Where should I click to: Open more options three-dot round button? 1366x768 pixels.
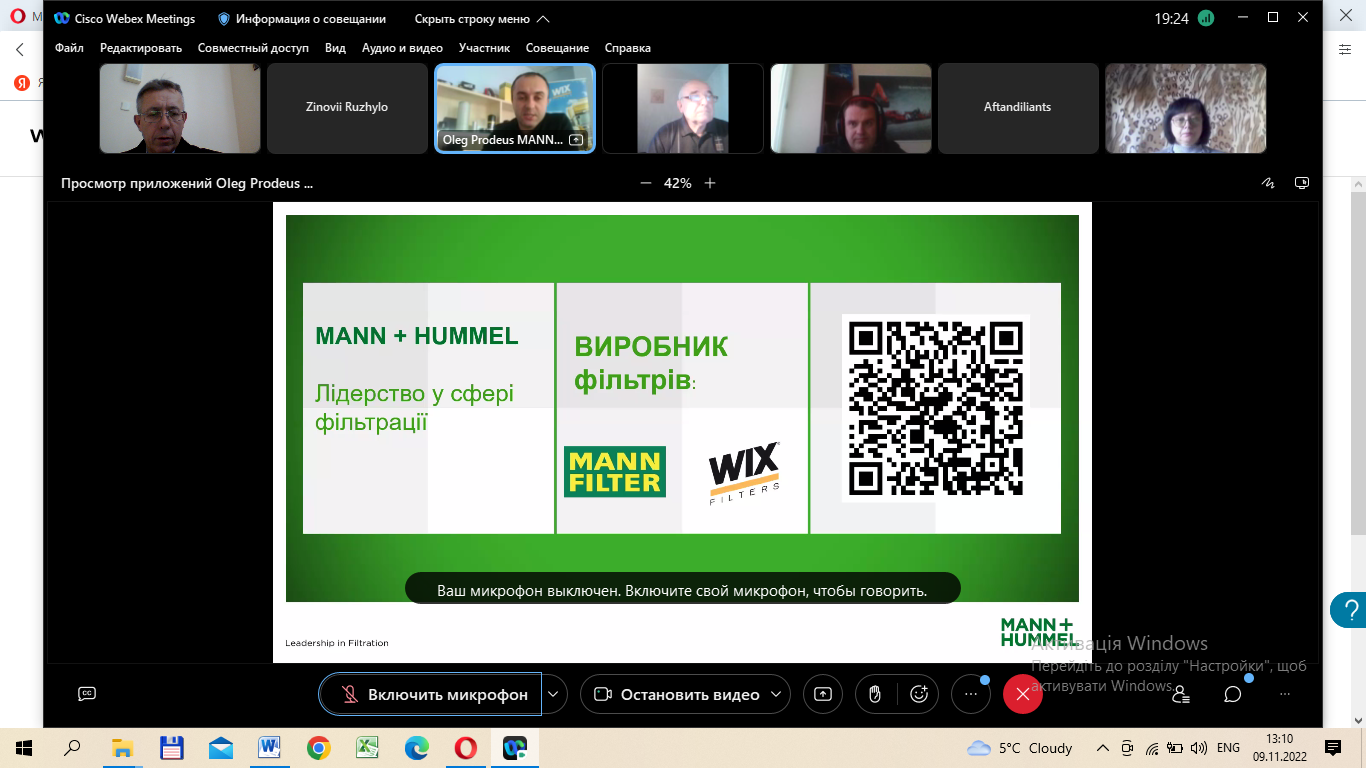coord(970,694)
